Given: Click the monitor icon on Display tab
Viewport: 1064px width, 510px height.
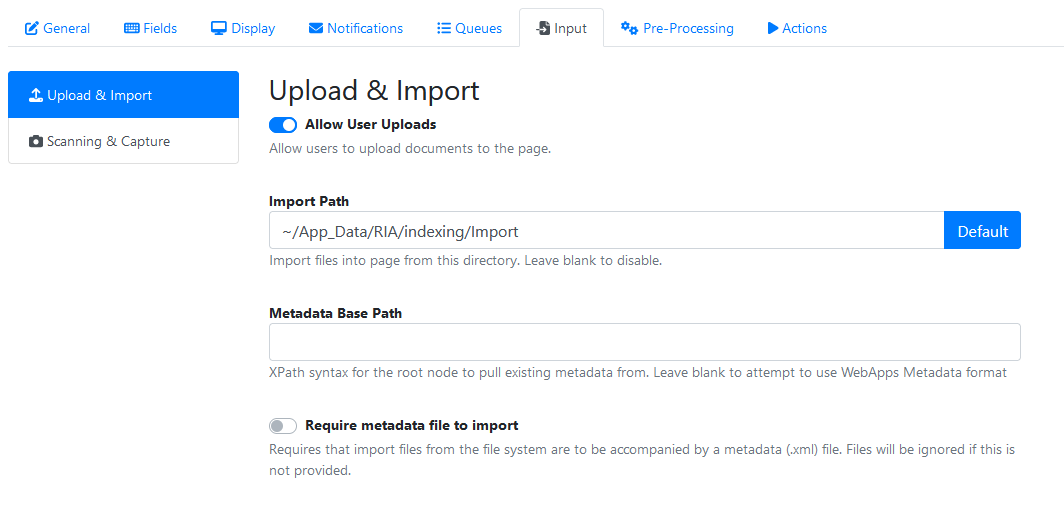Looking at the screenshot, I should [x=219, y=28].
